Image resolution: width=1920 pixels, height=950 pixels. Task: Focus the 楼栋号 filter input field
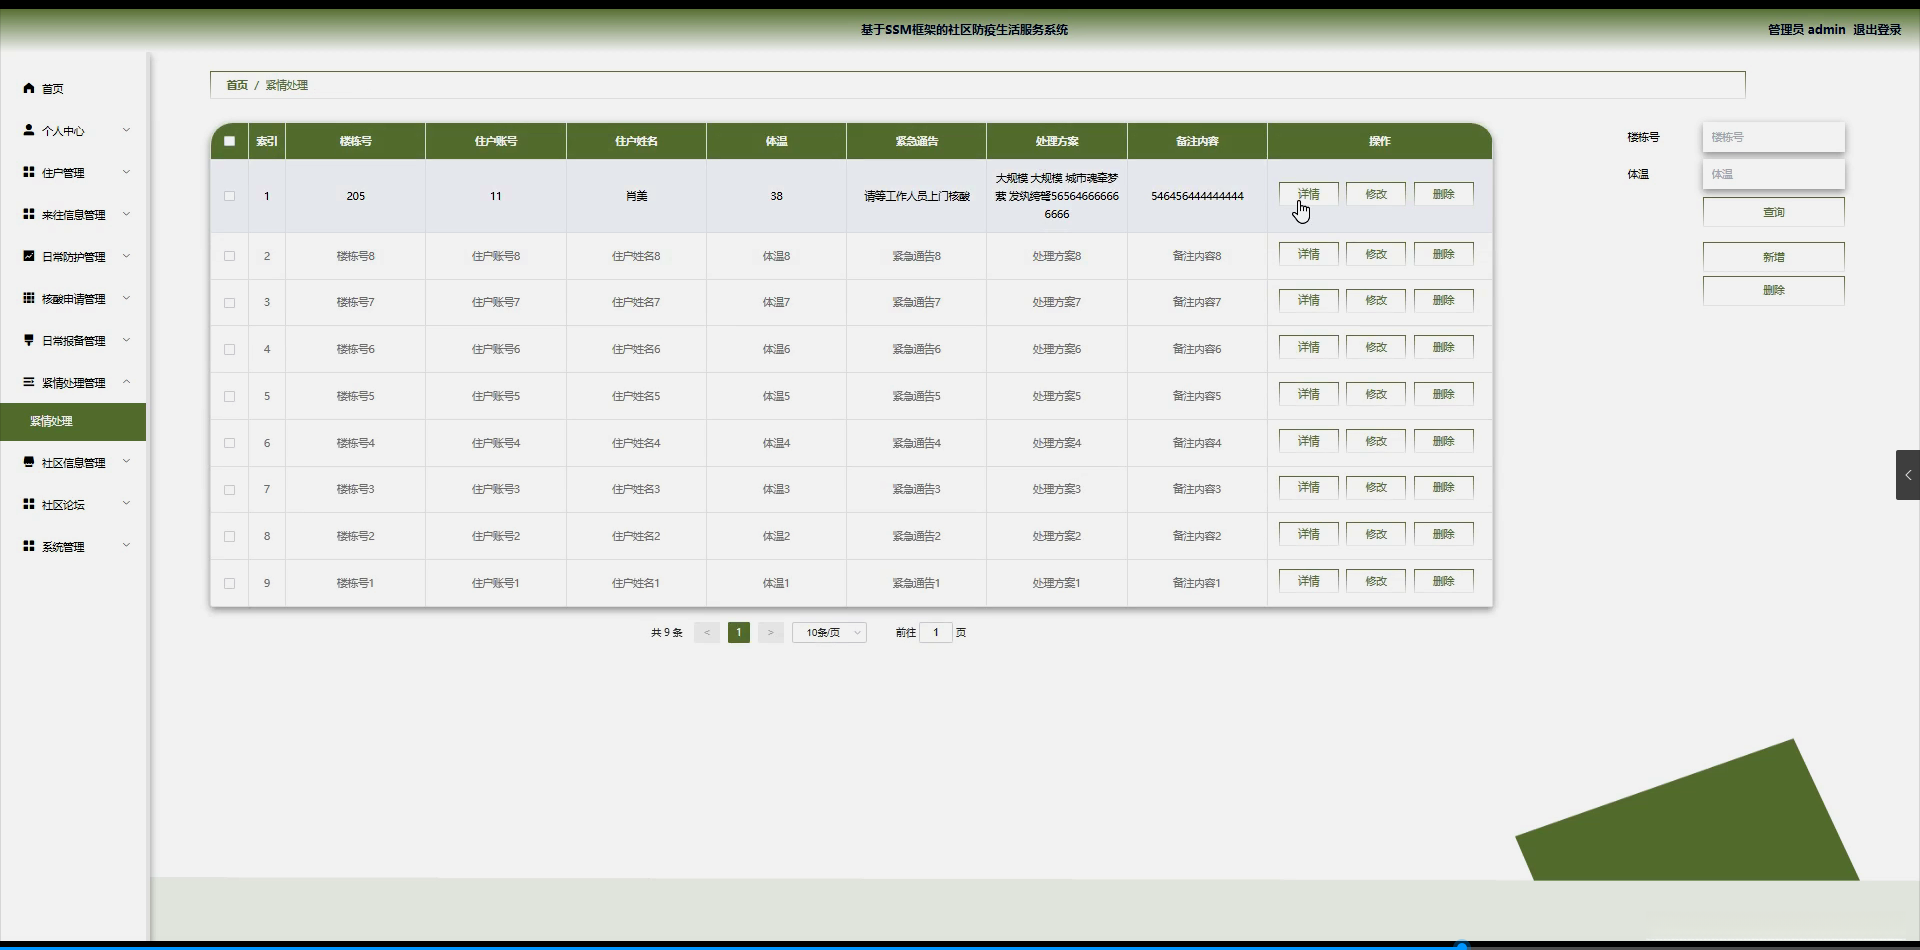[1774, 137]
